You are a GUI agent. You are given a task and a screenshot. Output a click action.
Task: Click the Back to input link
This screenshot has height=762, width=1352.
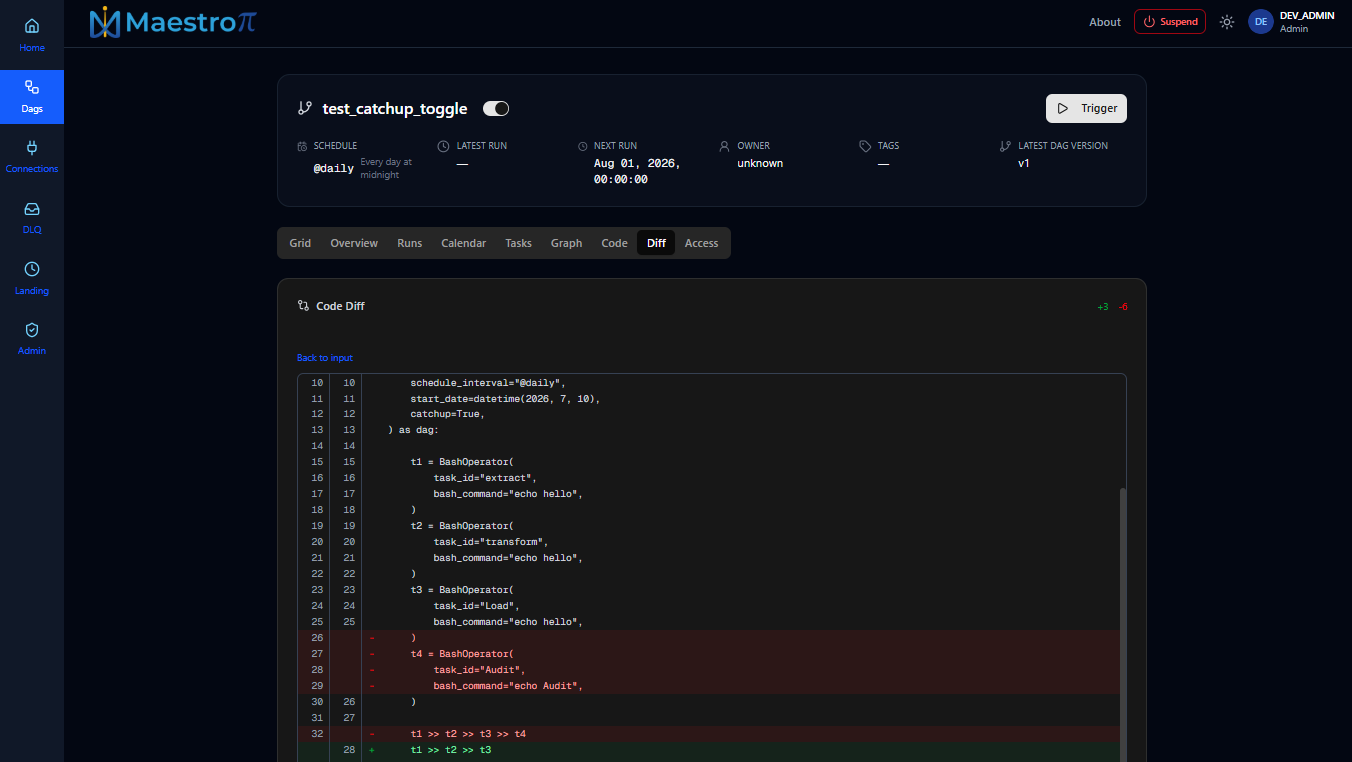325,358
